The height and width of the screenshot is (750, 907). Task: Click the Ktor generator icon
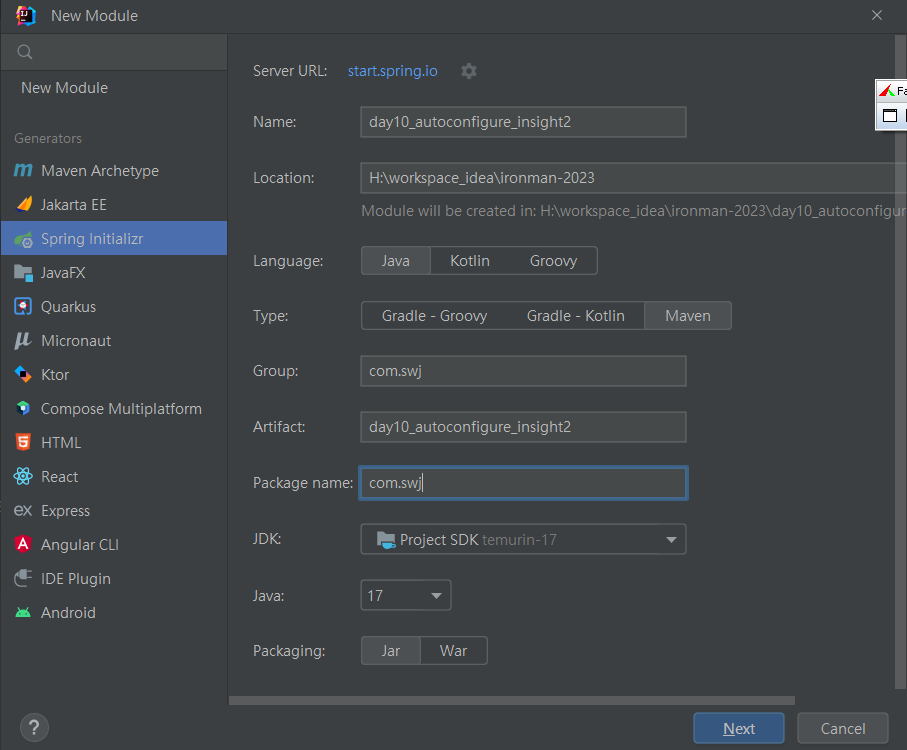(23, 375)
